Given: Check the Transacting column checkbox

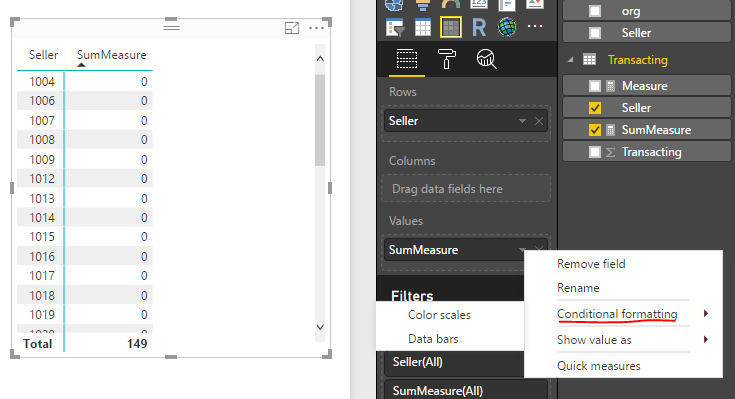Looking at the screenshot, I should [595, 152].
